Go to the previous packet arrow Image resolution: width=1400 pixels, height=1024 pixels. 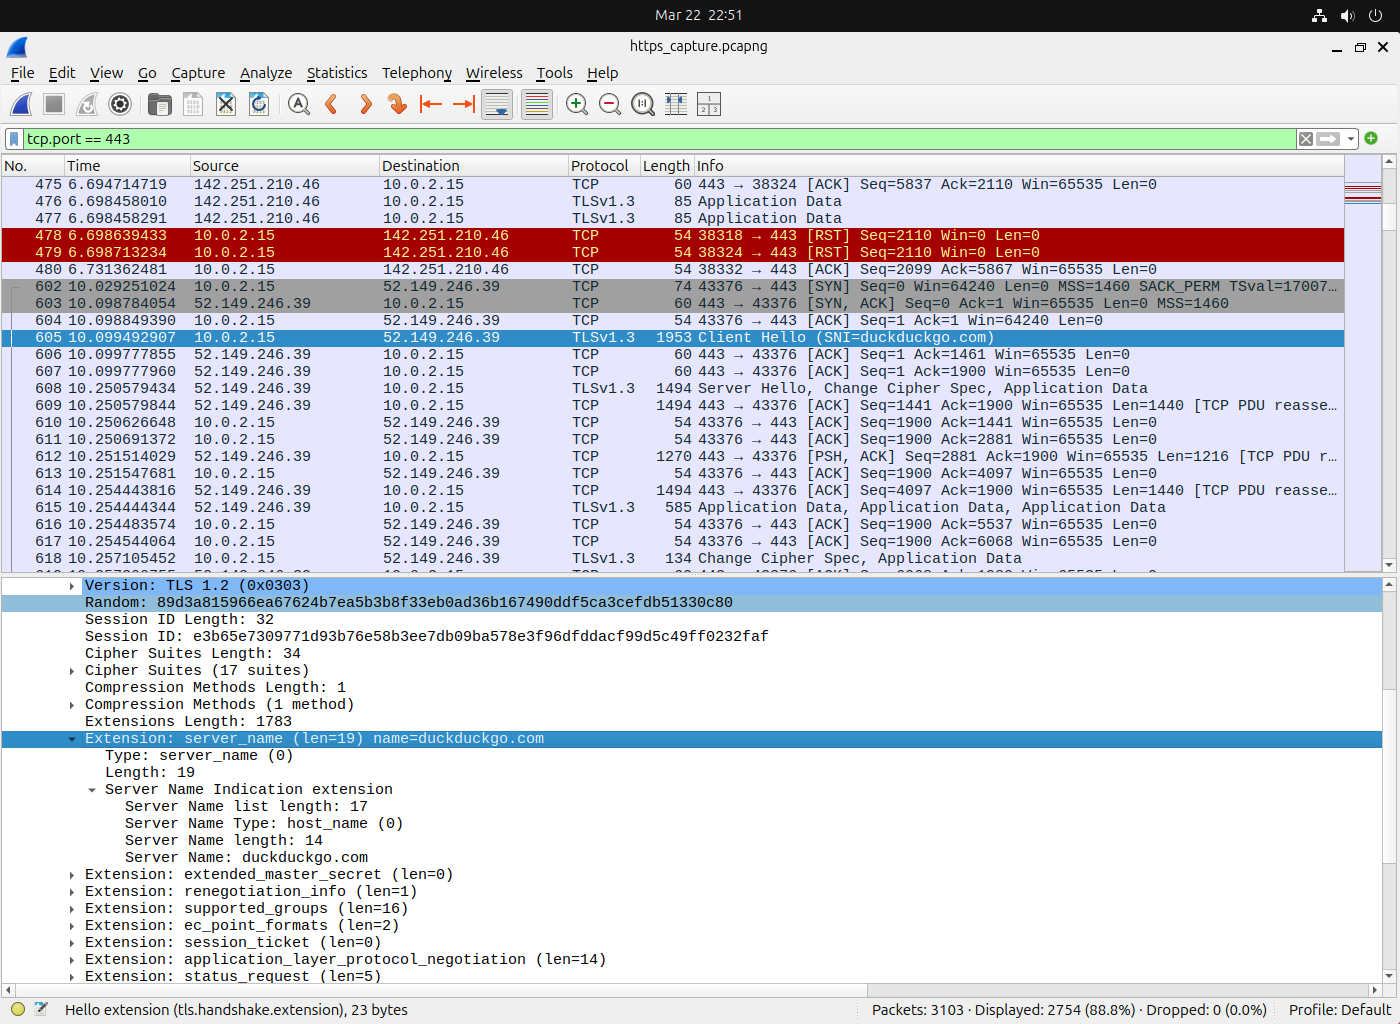tap(331, 104)
